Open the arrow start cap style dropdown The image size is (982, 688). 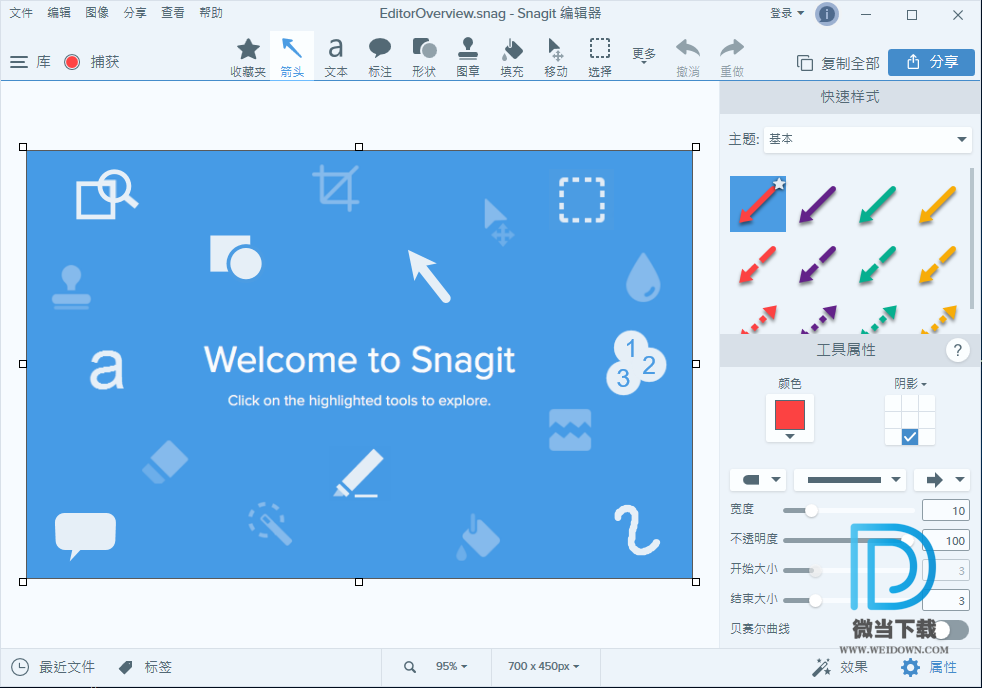pos(758,480)
